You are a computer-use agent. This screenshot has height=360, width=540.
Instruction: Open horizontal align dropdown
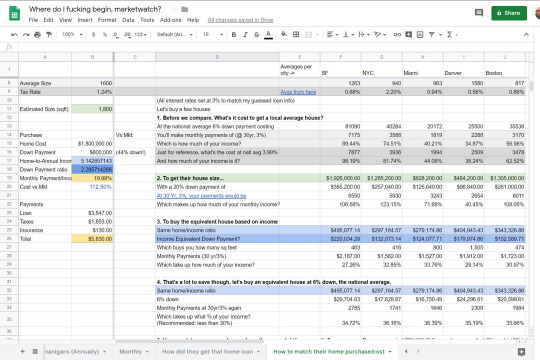click(x=332, y=34)
